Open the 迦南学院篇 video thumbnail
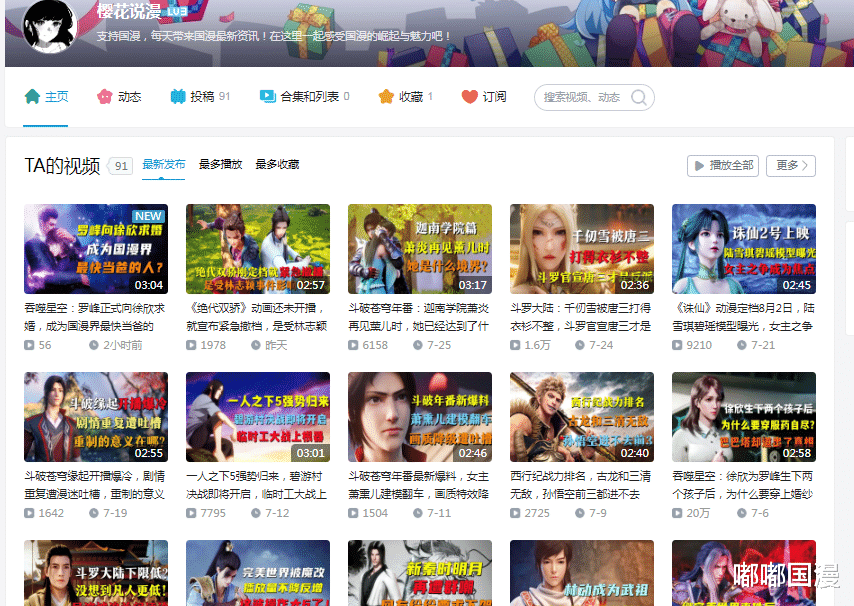This screenshot has width=854, height=606. tap(420, 249)
